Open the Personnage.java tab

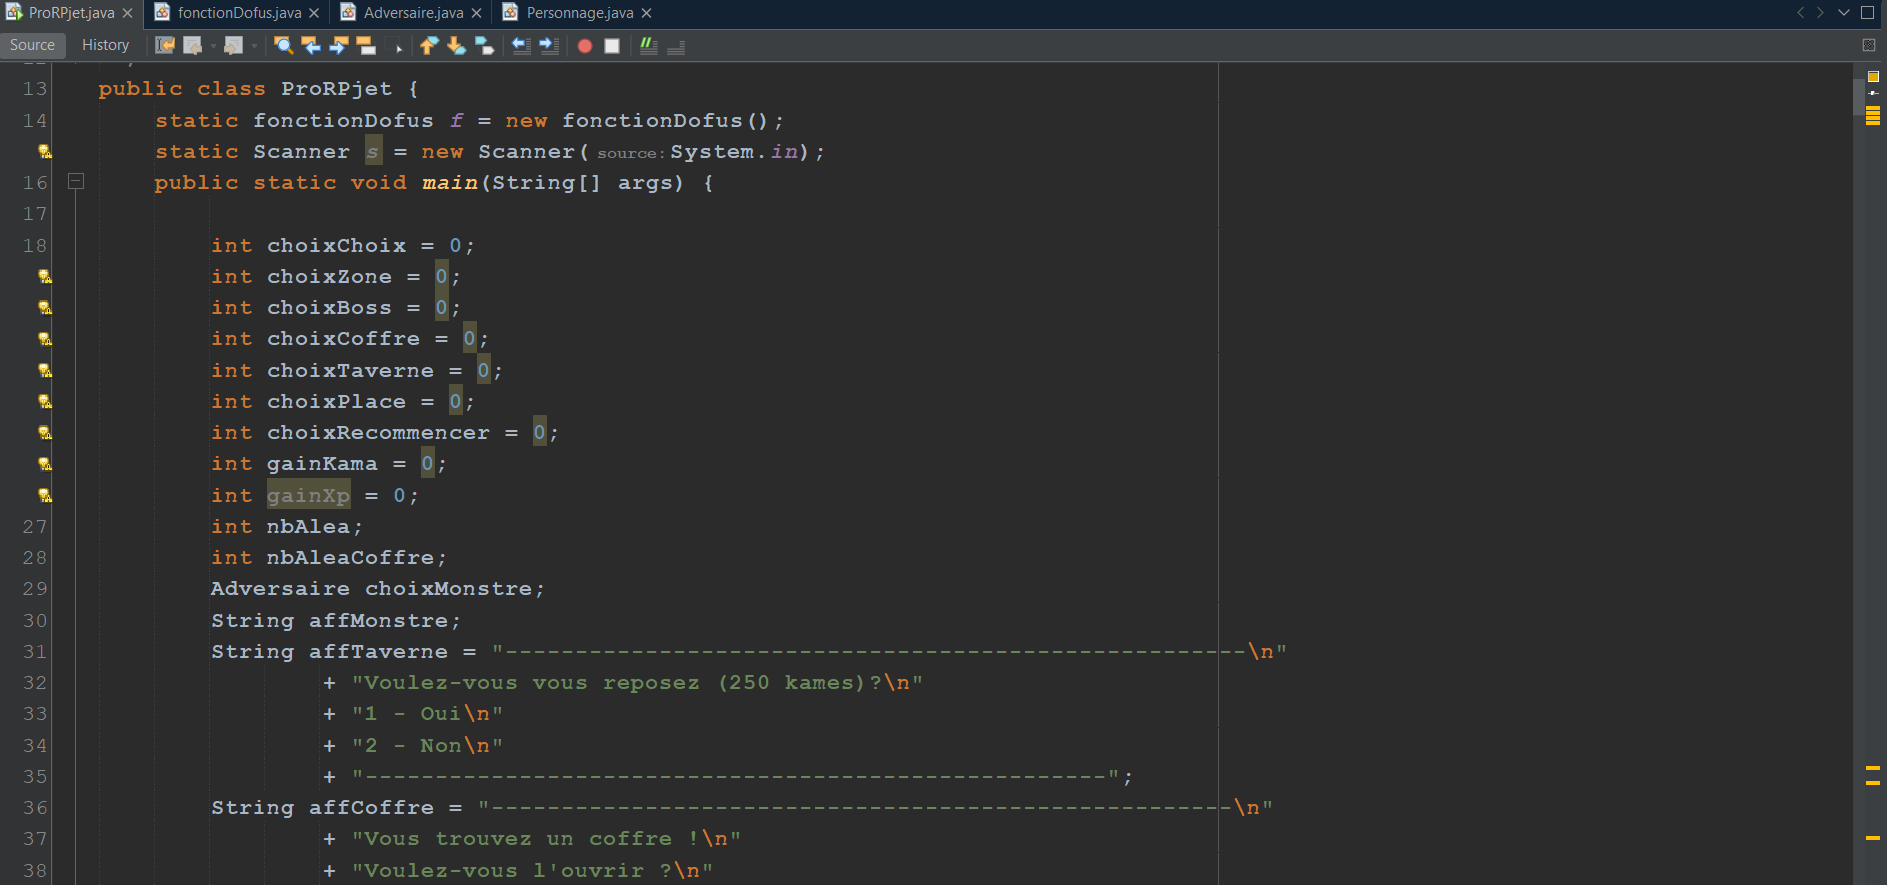(579, 13)
